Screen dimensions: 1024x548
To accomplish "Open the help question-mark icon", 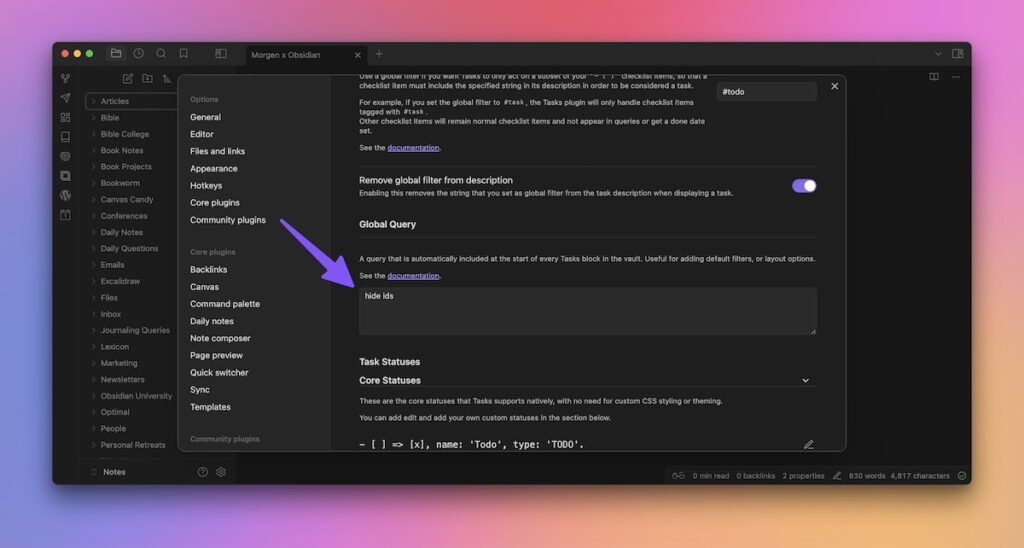I will click(x=202, y=472).
